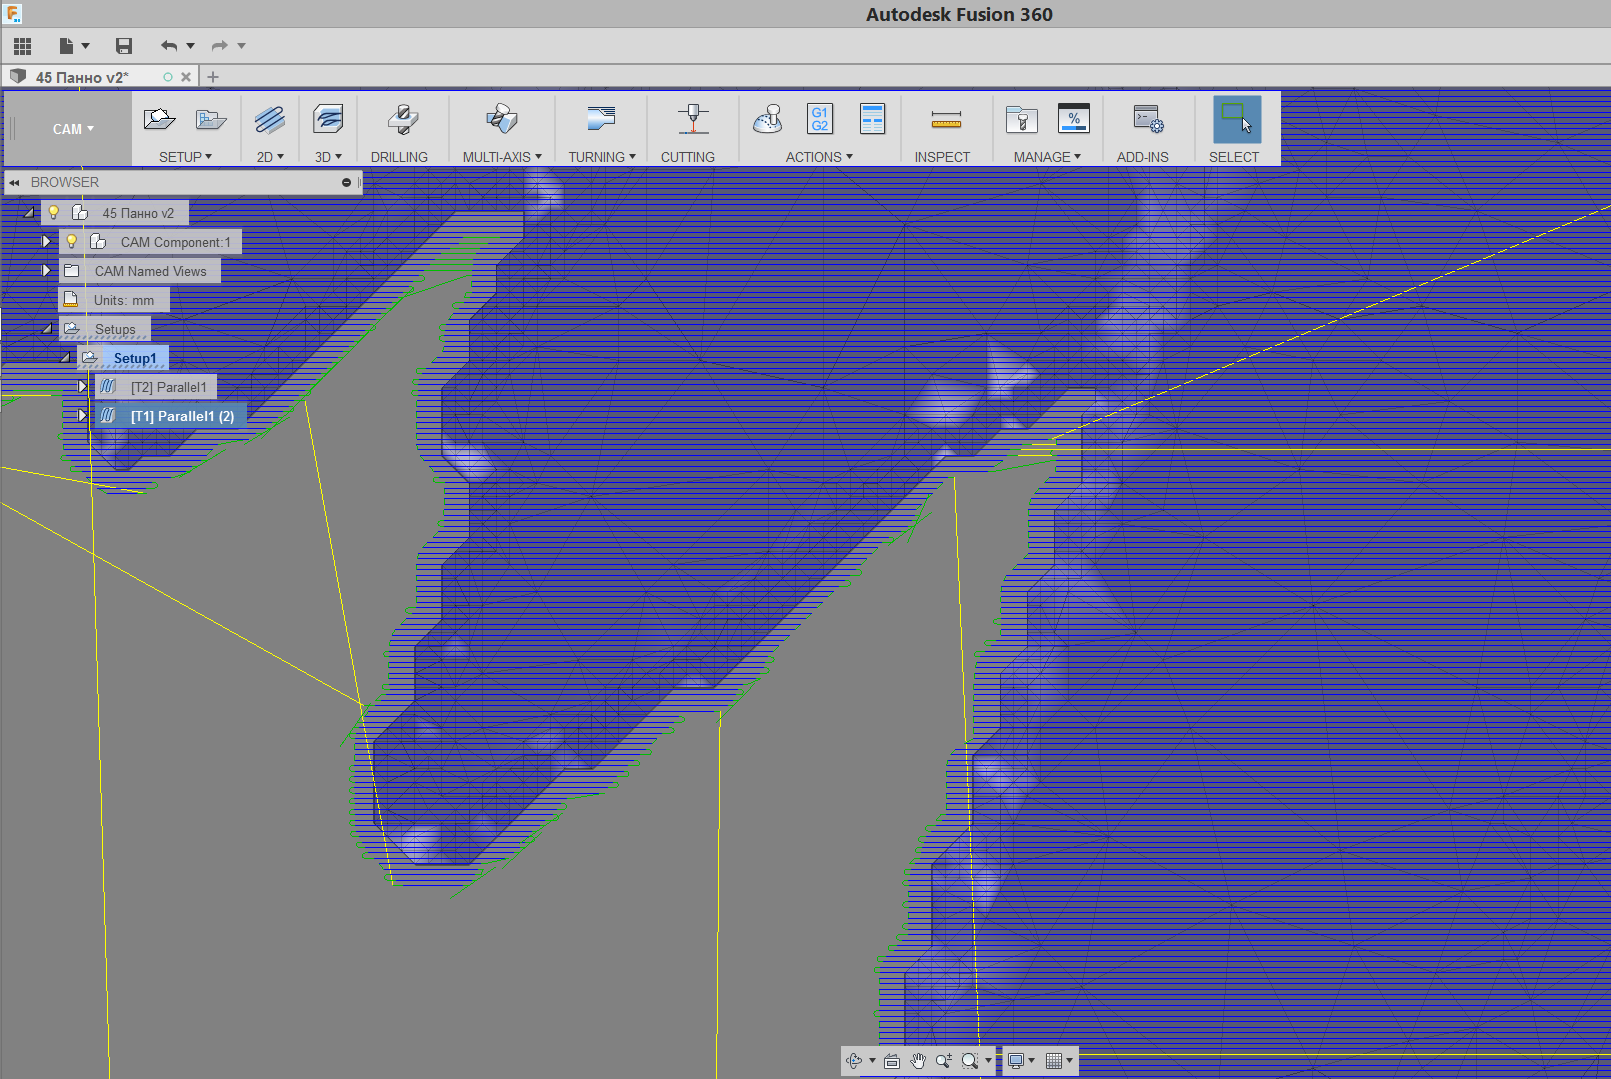
Task: Close the 45 Панно v2 tab
Action: (186, 77)
